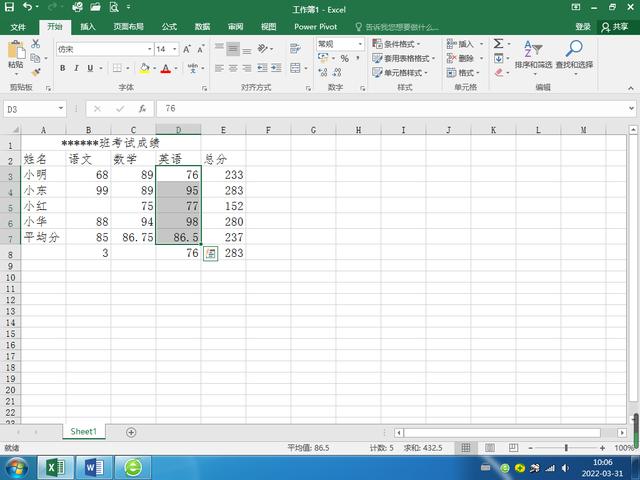Click the Cut scissors icon
This screenshot has height=480, width=640.
point(36,43)
